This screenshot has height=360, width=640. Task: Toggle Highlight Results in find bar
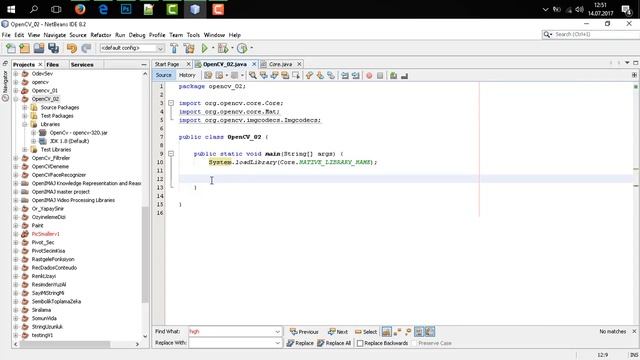[419, 331]
